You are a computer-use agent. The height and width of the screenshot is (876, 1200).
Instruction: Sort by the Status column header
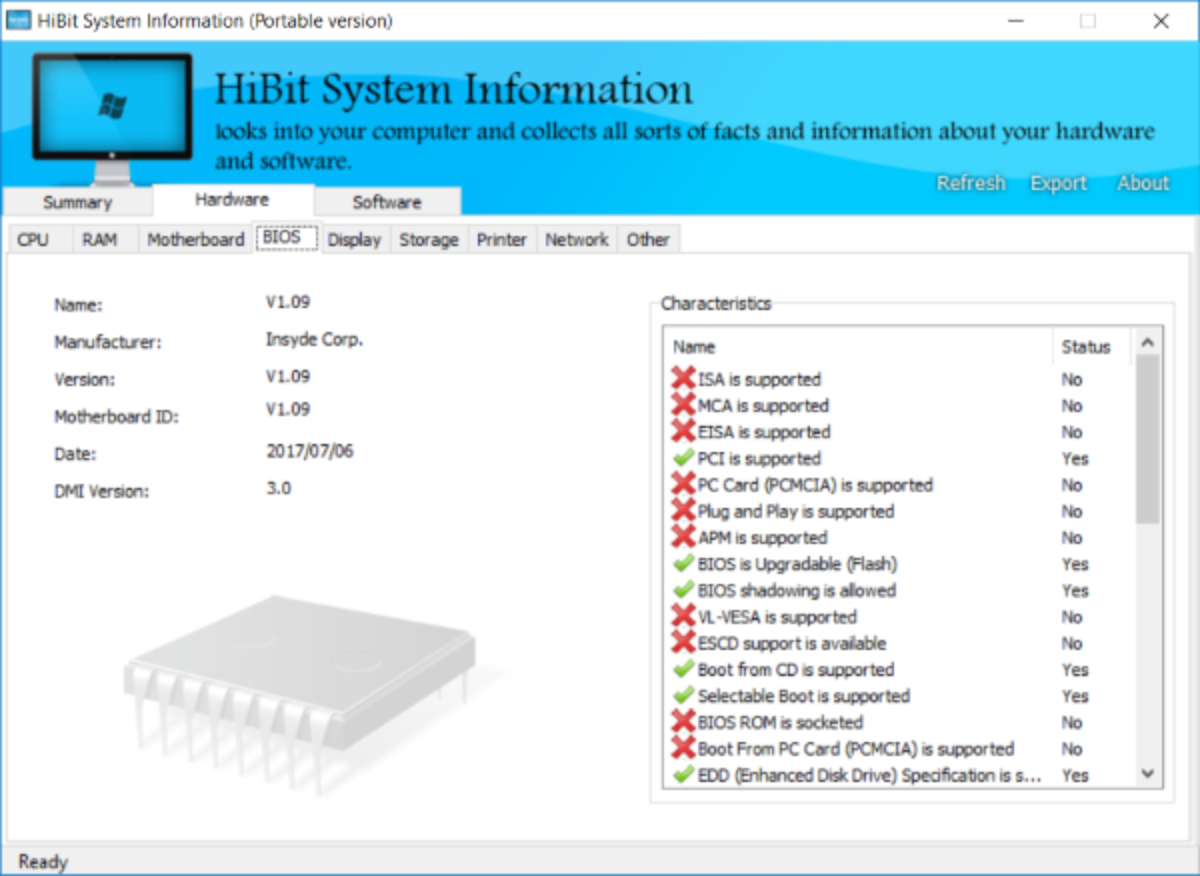pyautogui.click(x=1091, y=347)
